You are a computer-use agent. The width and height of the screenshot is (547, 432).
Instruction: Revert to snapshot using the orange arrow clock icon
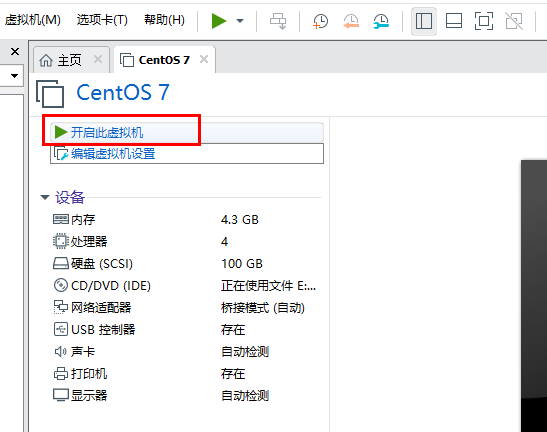pos(351,21)
